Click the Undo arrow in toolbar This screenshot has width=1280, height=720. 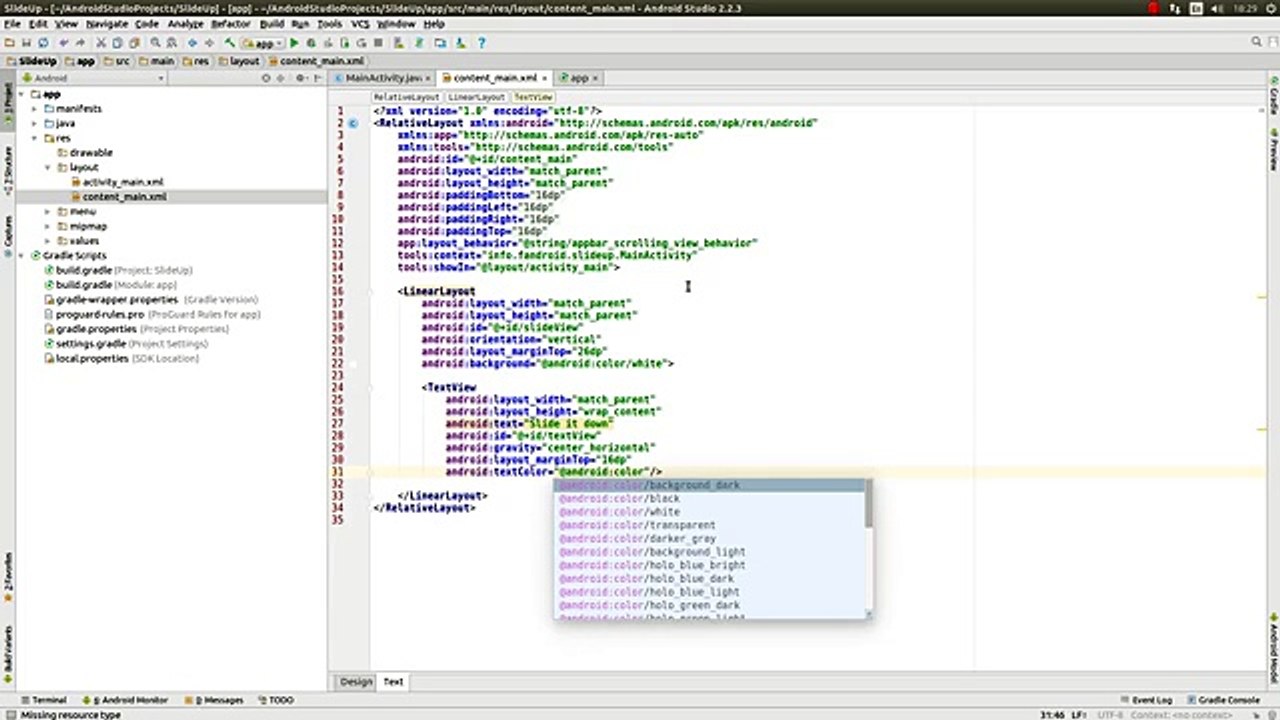pos(62,43)
